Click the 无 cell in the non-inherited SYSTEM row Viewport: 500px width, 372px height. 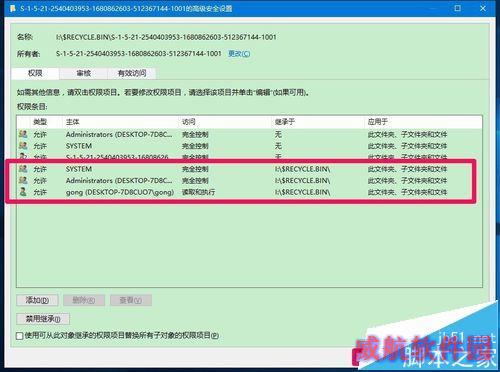pos(278,146)
